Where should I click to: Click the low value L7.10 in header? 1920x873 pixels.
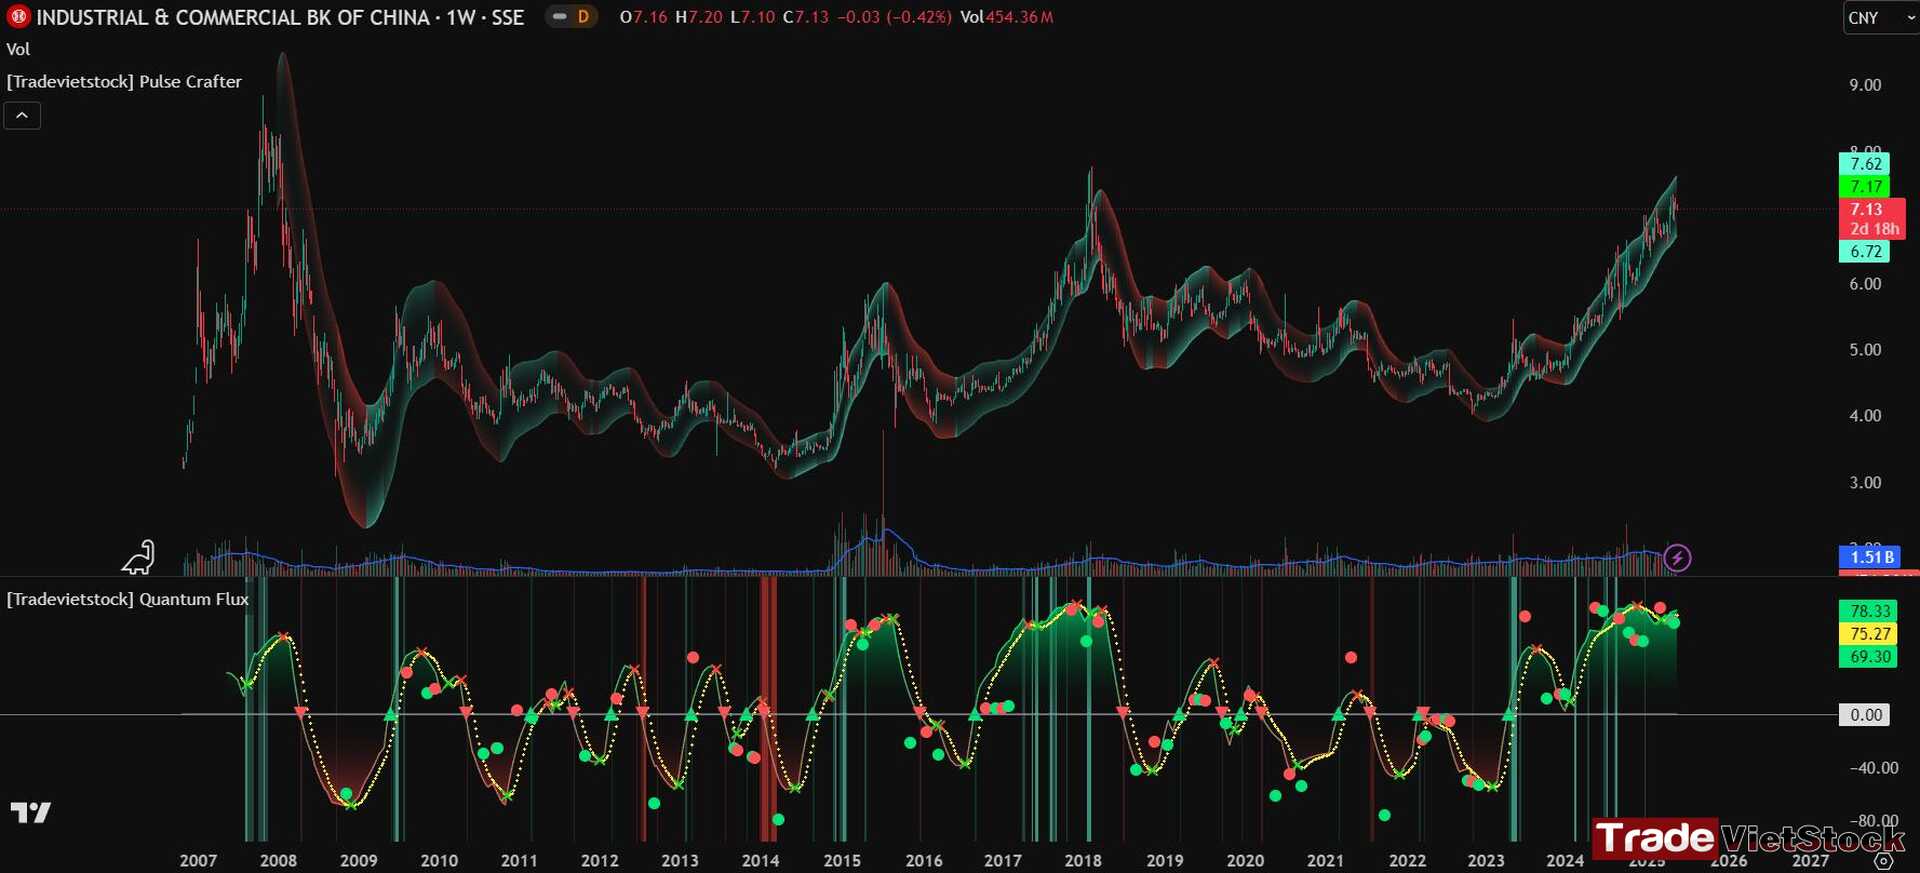tap(752, 17)
